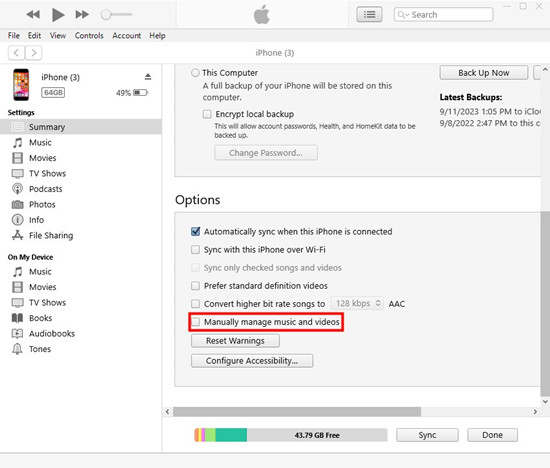Enable Convert higher bit rate songs checkbox

click(x=195, y=303)
